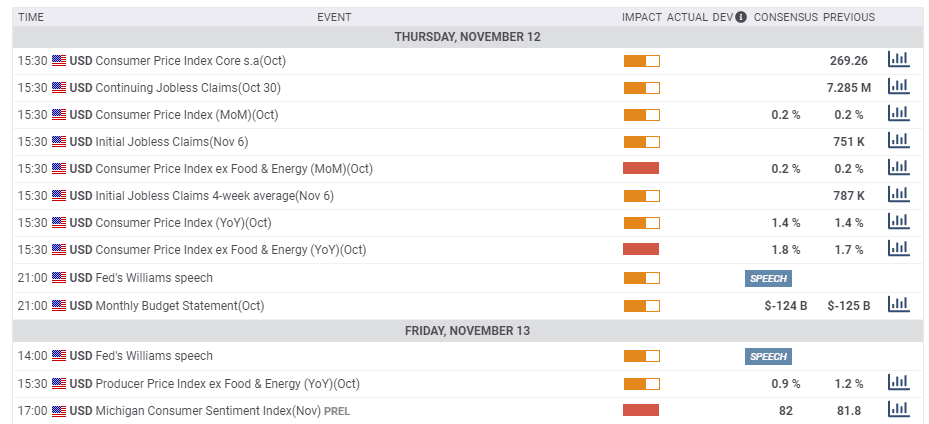
Task: Click the Thursday, November 12 date header
Action: click(x=467, y=37)
